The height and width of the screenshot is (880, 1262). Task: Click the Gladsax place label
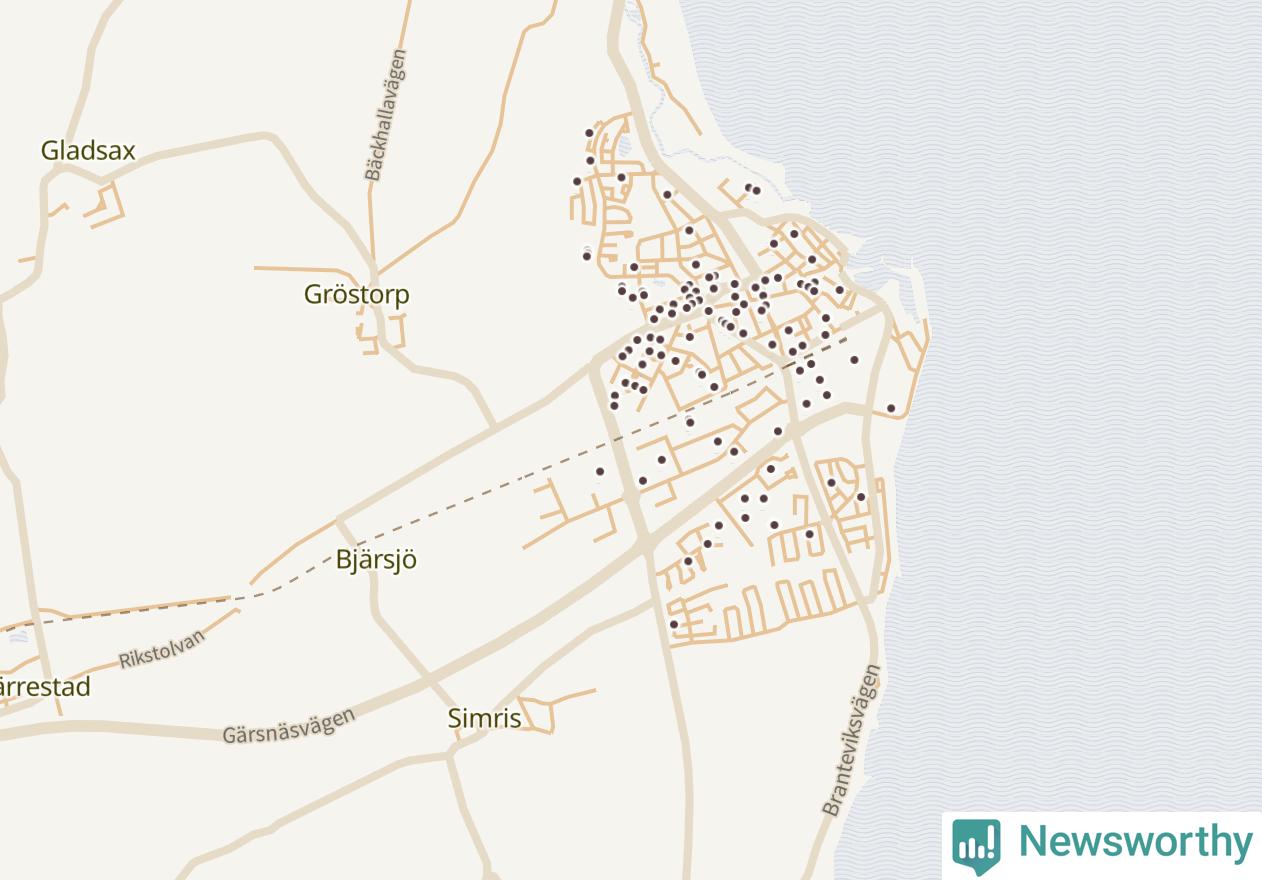coord(88,151)
